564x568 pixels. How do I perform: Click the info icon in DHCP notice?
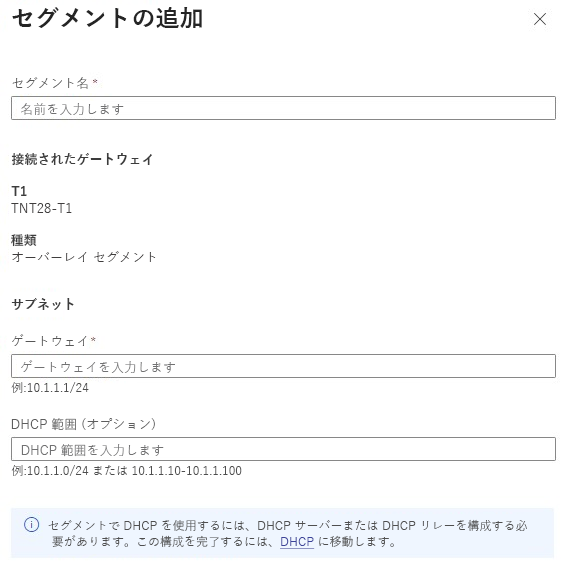(x=32, y=525)
